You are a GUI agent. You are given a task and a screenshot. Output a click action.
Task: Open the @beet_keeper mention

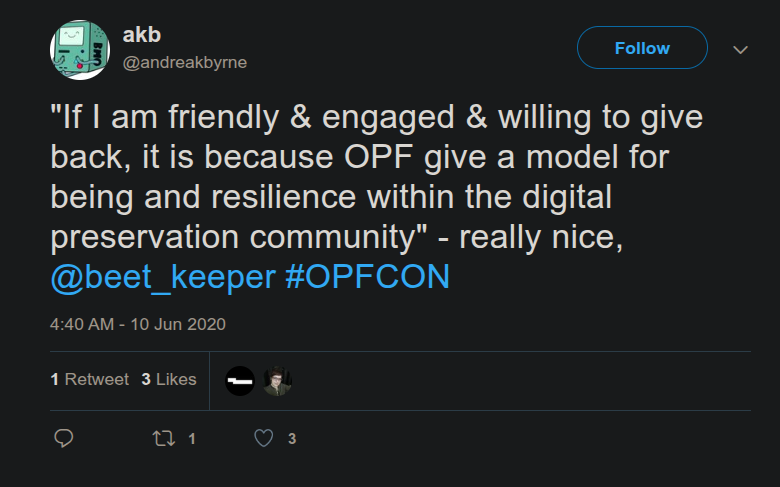[162, 277]
